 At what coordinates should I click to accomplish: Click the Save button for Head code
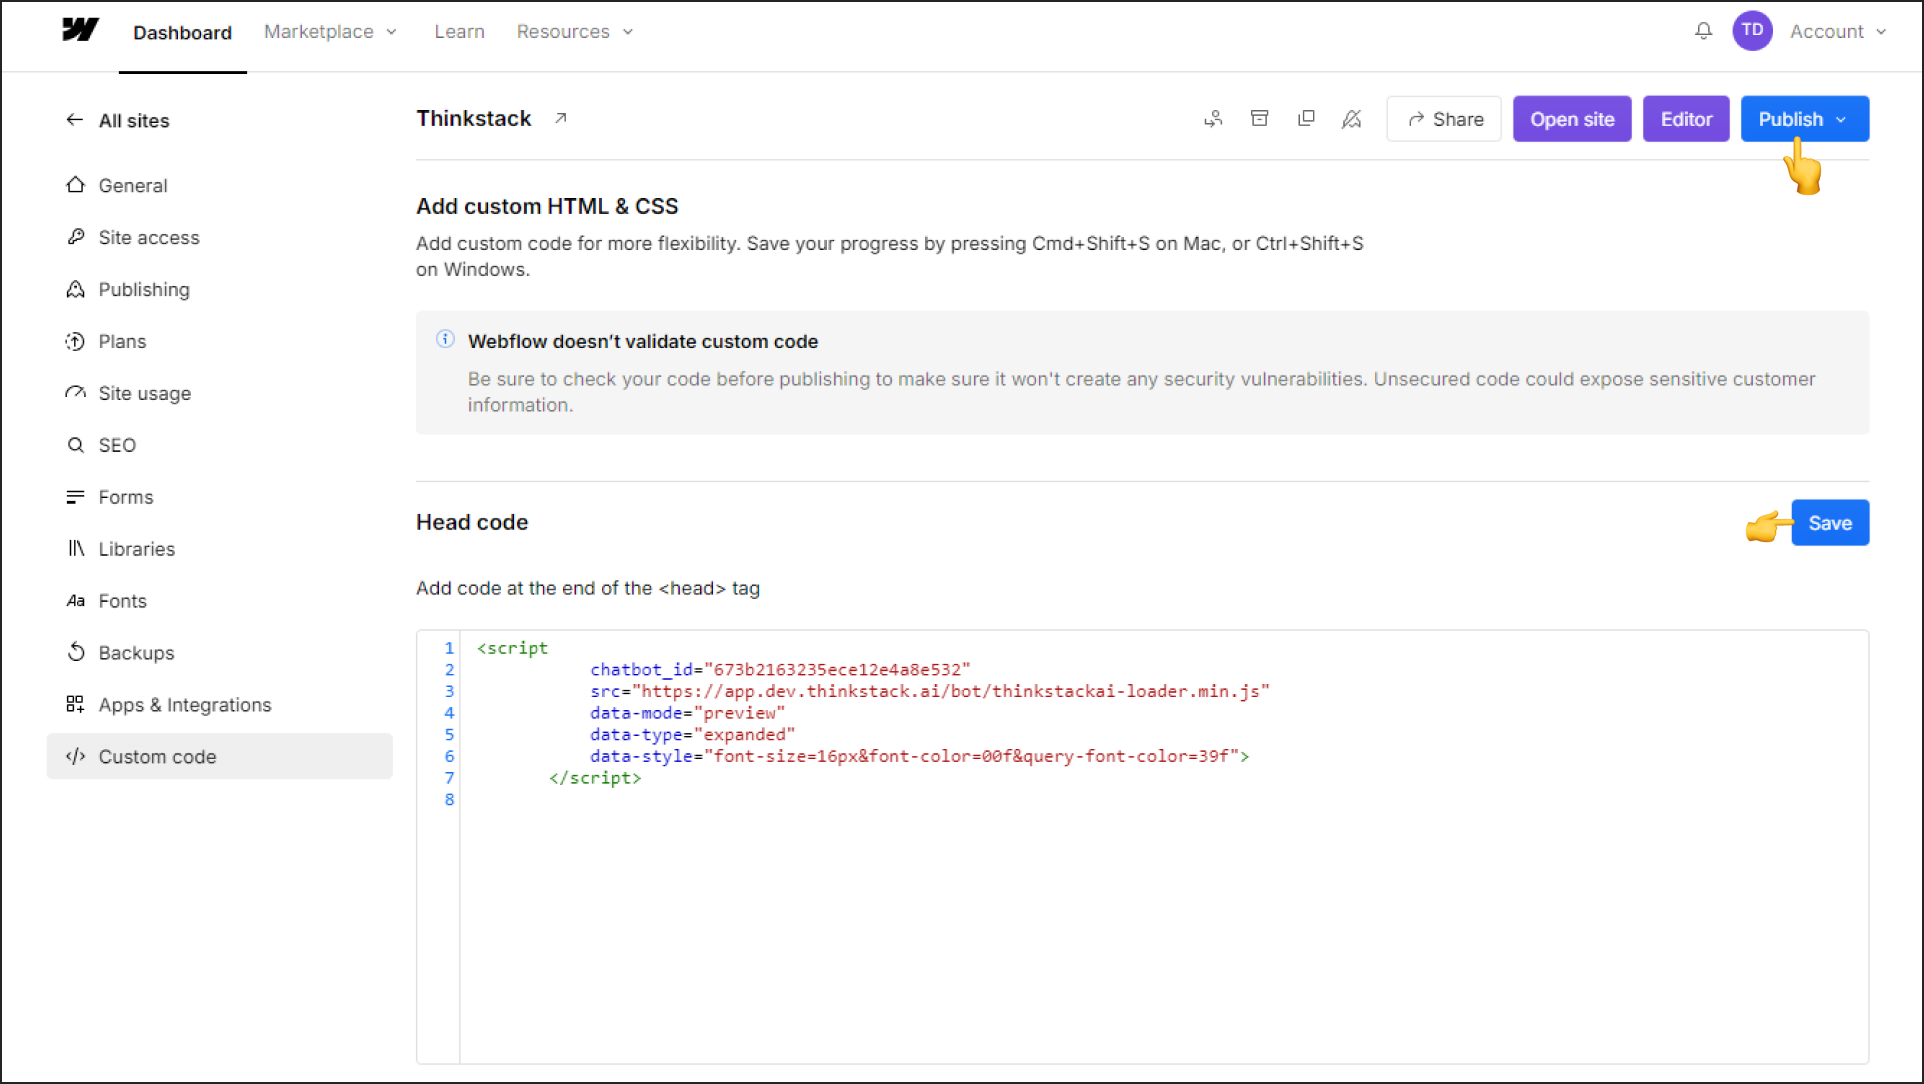(1830, 522)
